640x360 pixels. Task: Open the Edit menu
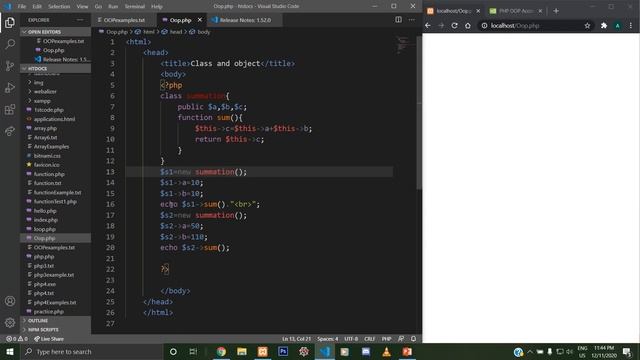[37, 6]
